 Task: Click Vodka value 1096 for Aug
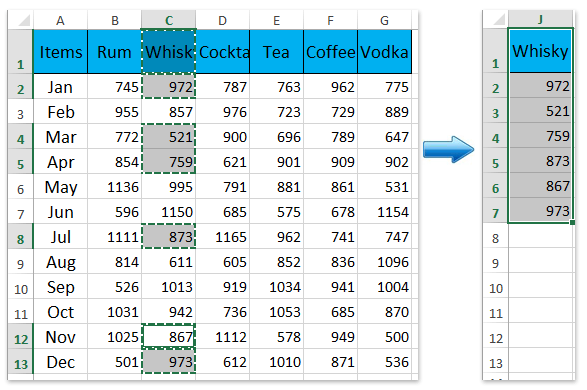pos(384,262)
